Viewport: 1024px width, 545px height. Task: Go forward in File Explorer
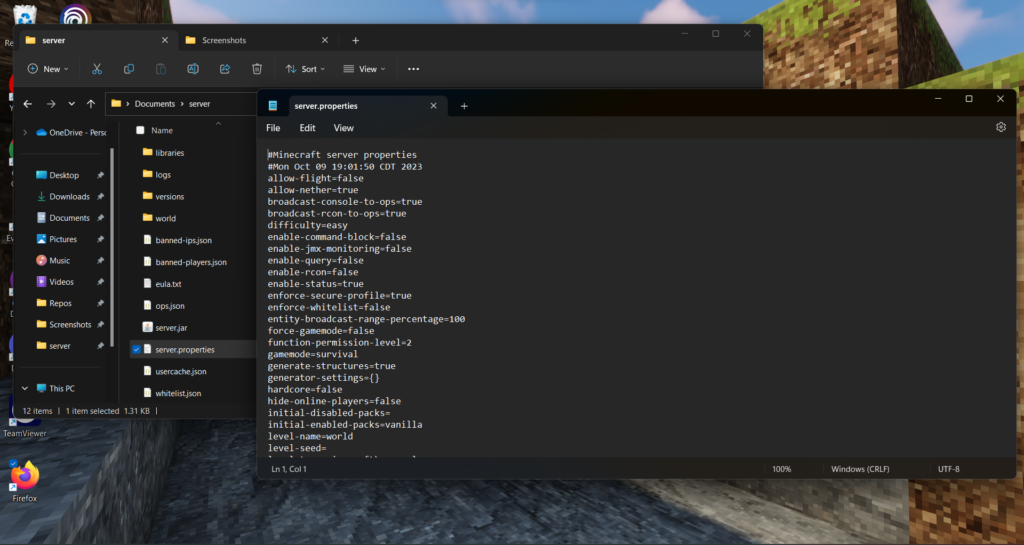click(51, 104)
